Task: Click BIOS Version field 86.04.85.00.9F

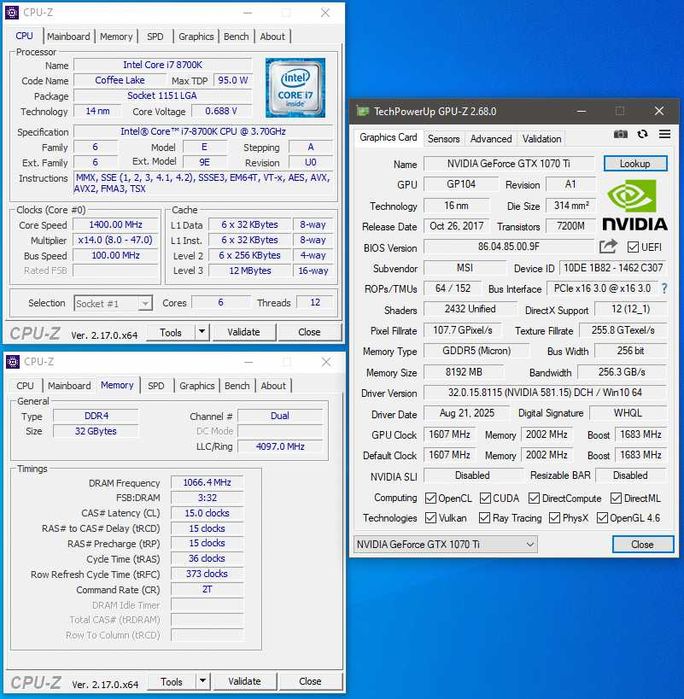Action: coord(509,247)
